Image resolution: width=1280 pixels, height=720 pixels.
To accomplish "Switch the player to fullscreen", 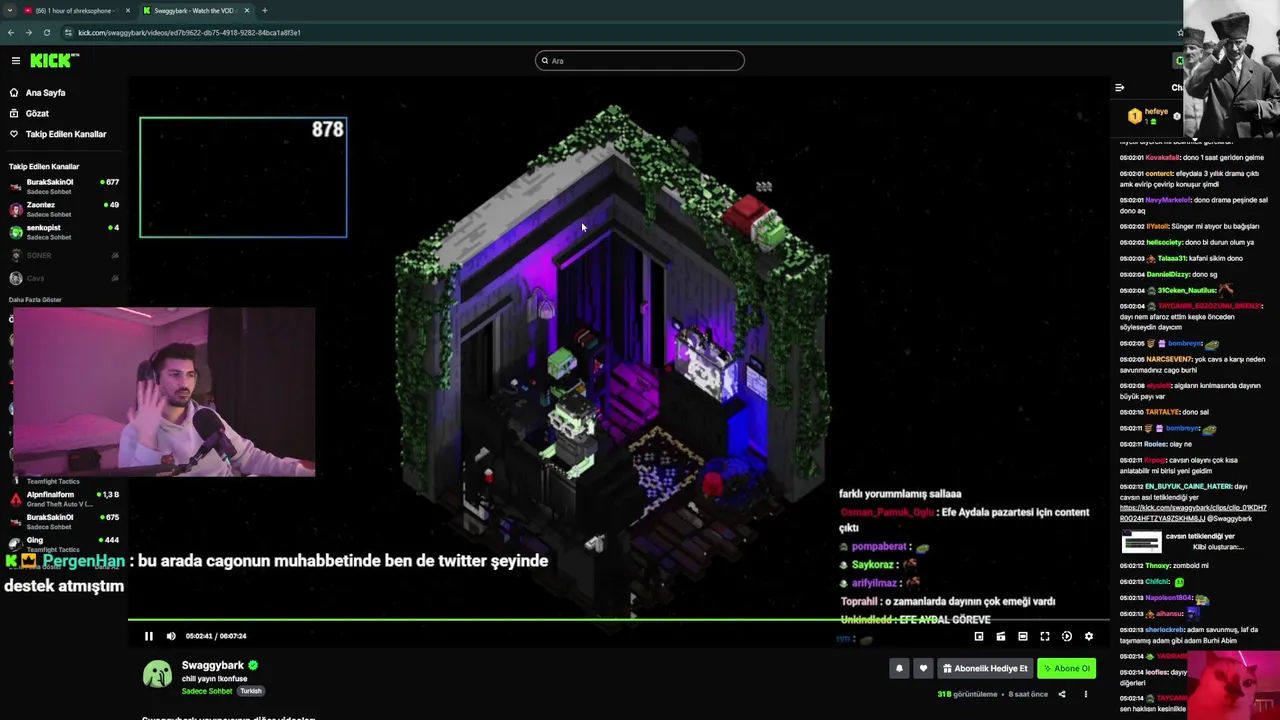I will 1045,636.
